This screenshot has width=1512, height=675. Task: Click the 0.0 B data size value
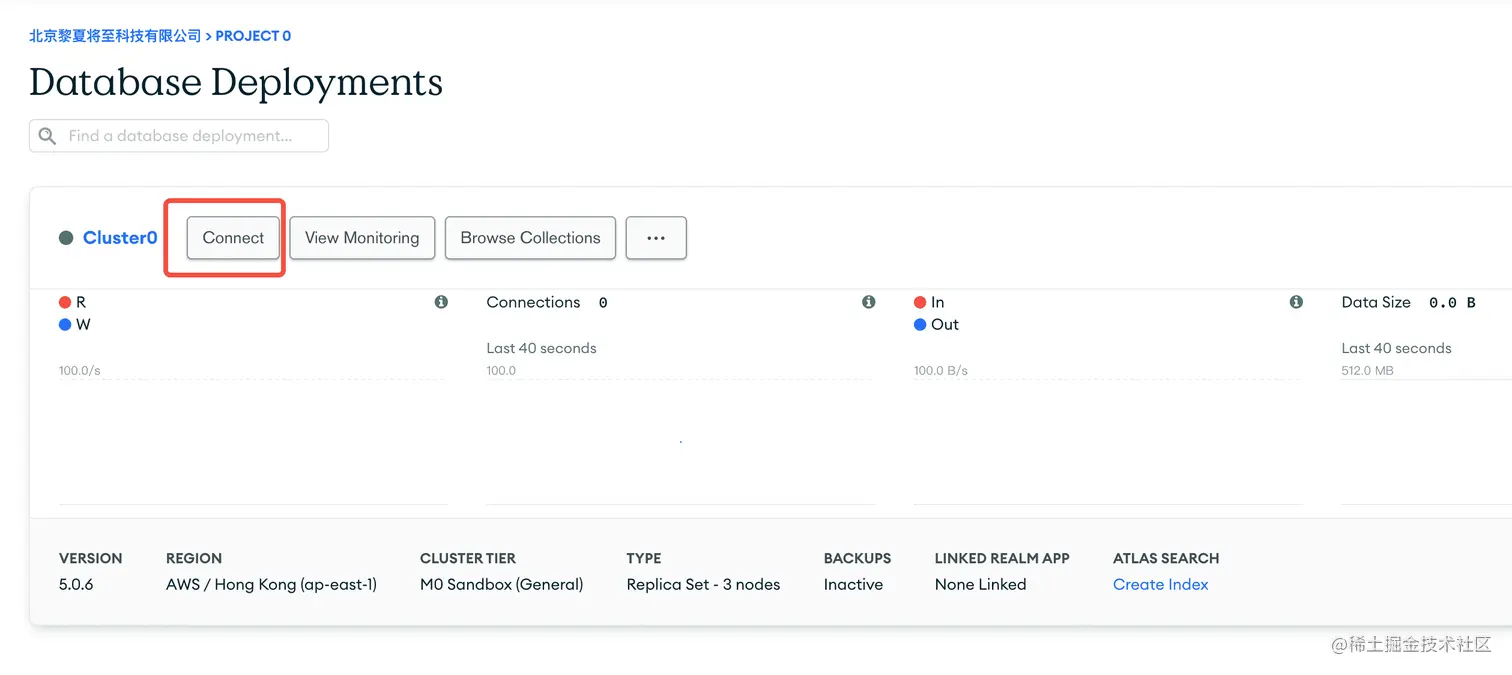point(1452,302)
